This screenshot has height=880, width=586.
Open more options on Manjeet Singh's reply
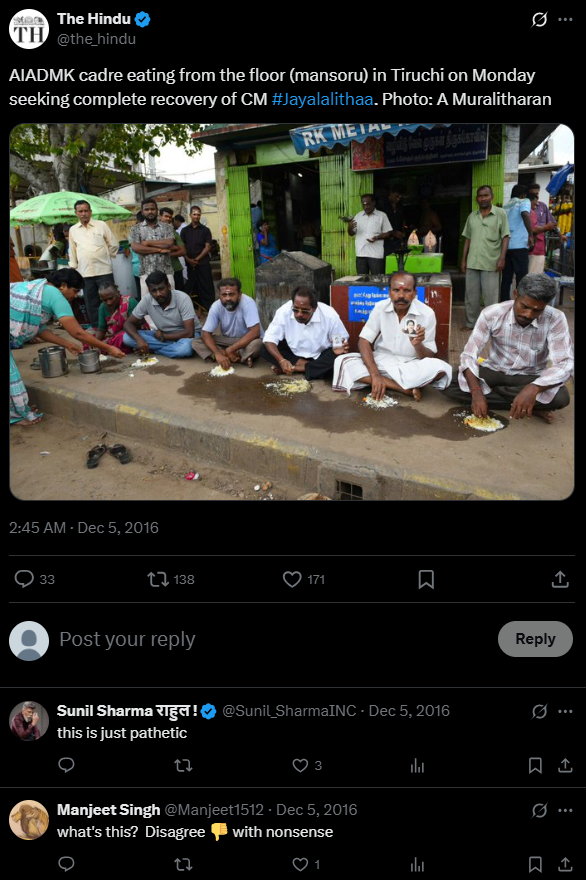click(x=565, y=810)
